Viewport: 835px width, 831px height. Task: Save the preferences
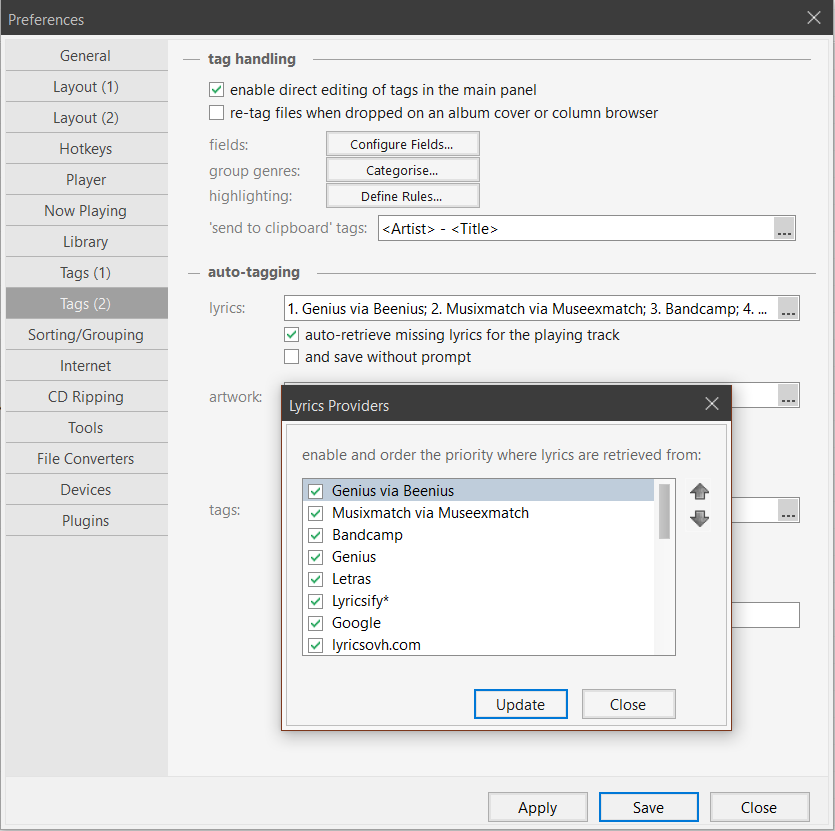click(649, 808)
